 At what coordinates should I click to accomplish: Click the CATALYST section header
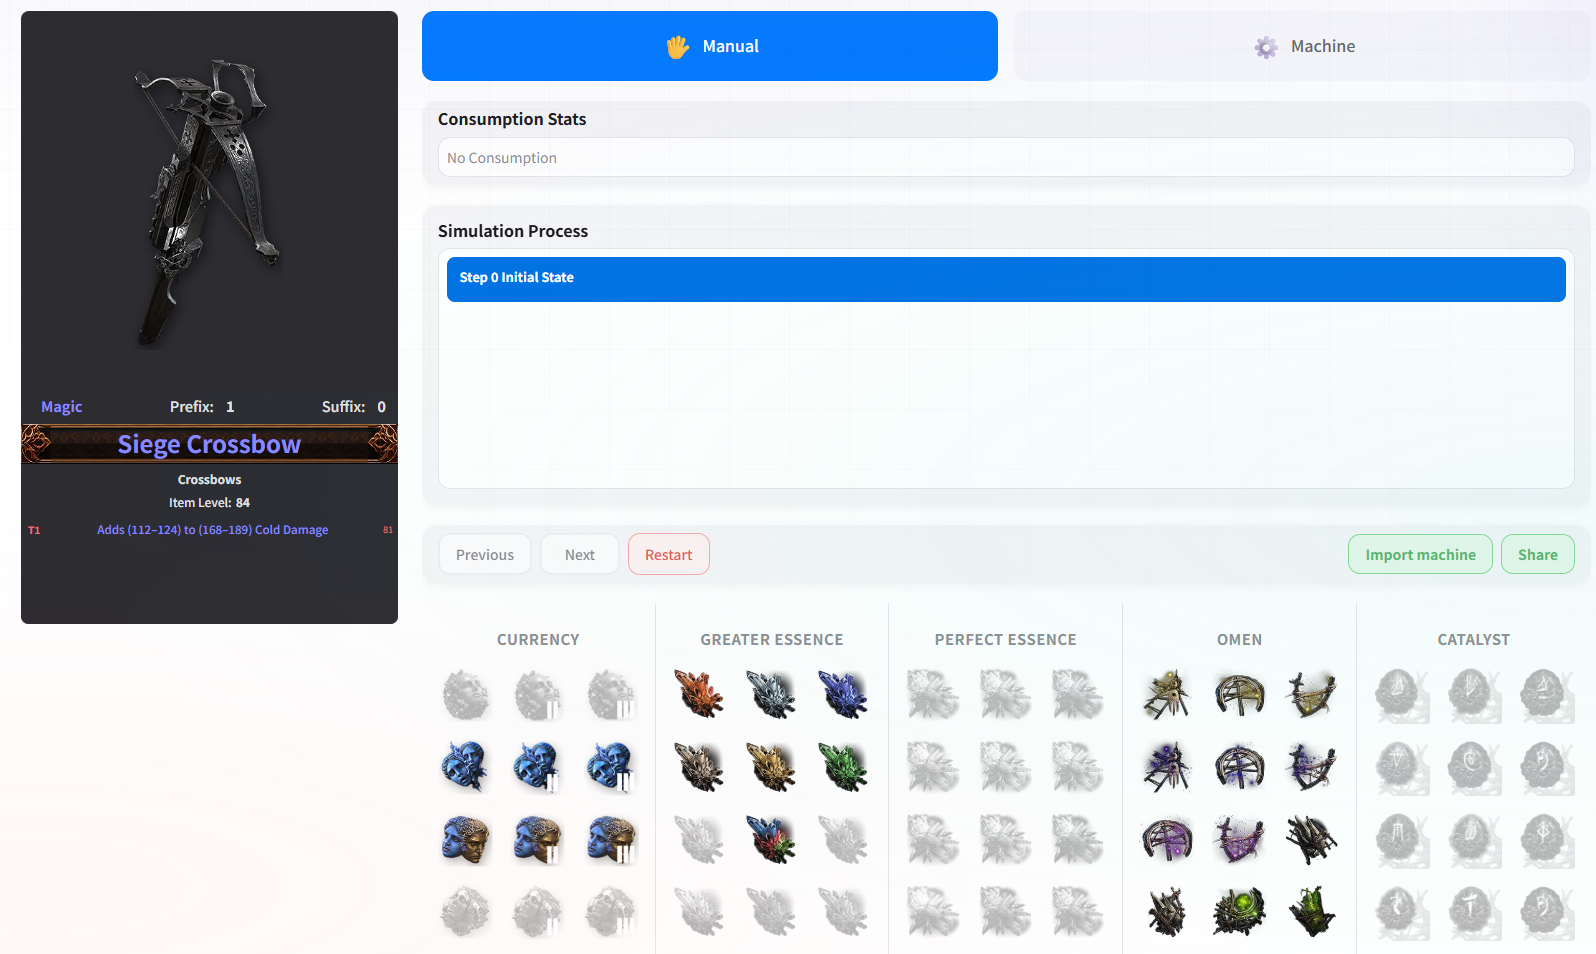coord(1474,640)
